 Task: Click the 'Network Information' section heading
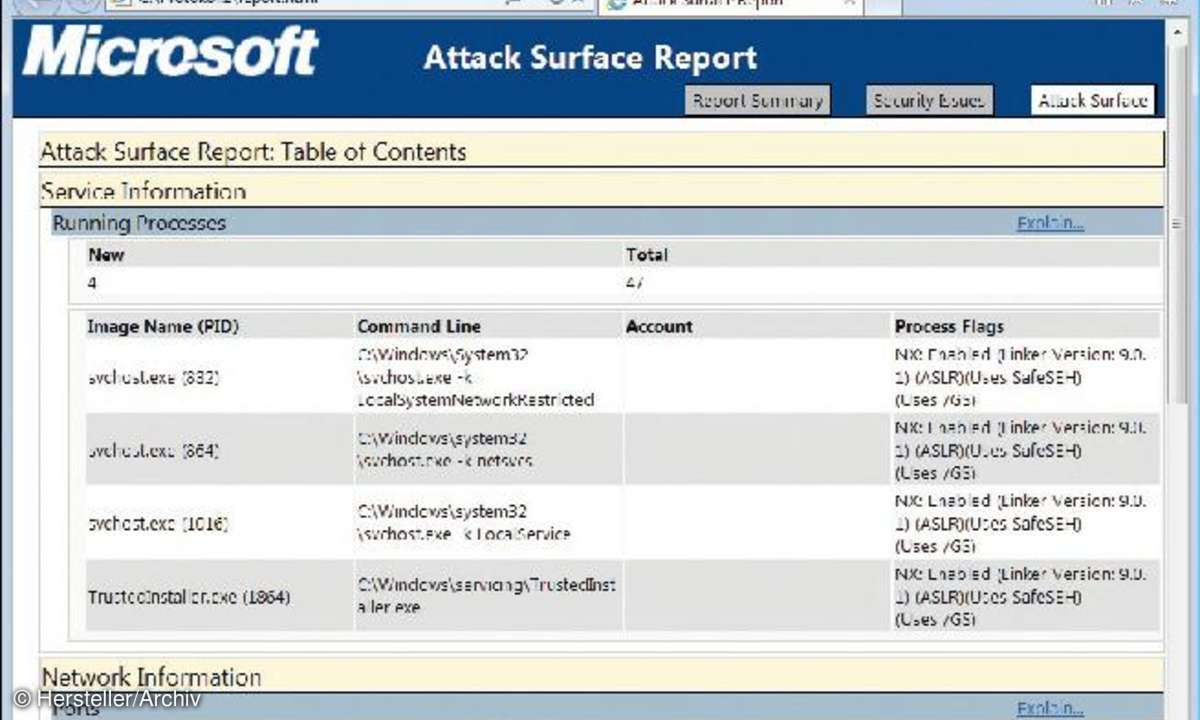pos(151,677)
